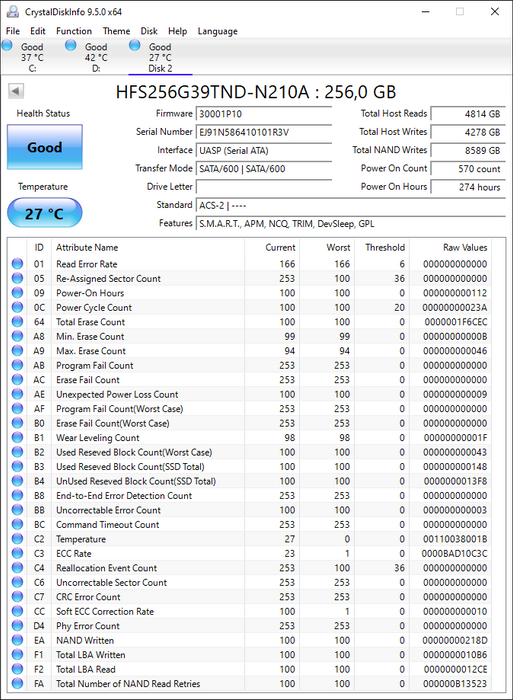Click the 27 °C temperature button
This screenshot has width=513, height=700.
(x=45, y=213)
